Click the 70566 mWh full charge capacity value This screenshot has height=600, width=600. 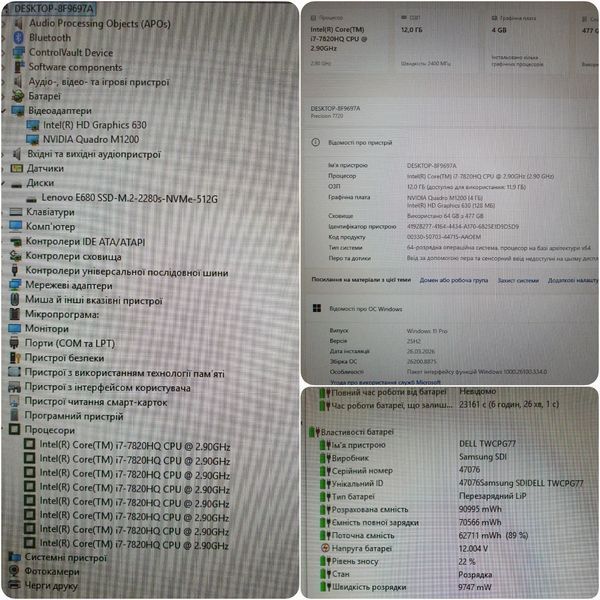pyautogui.click(x=480, y=522)
